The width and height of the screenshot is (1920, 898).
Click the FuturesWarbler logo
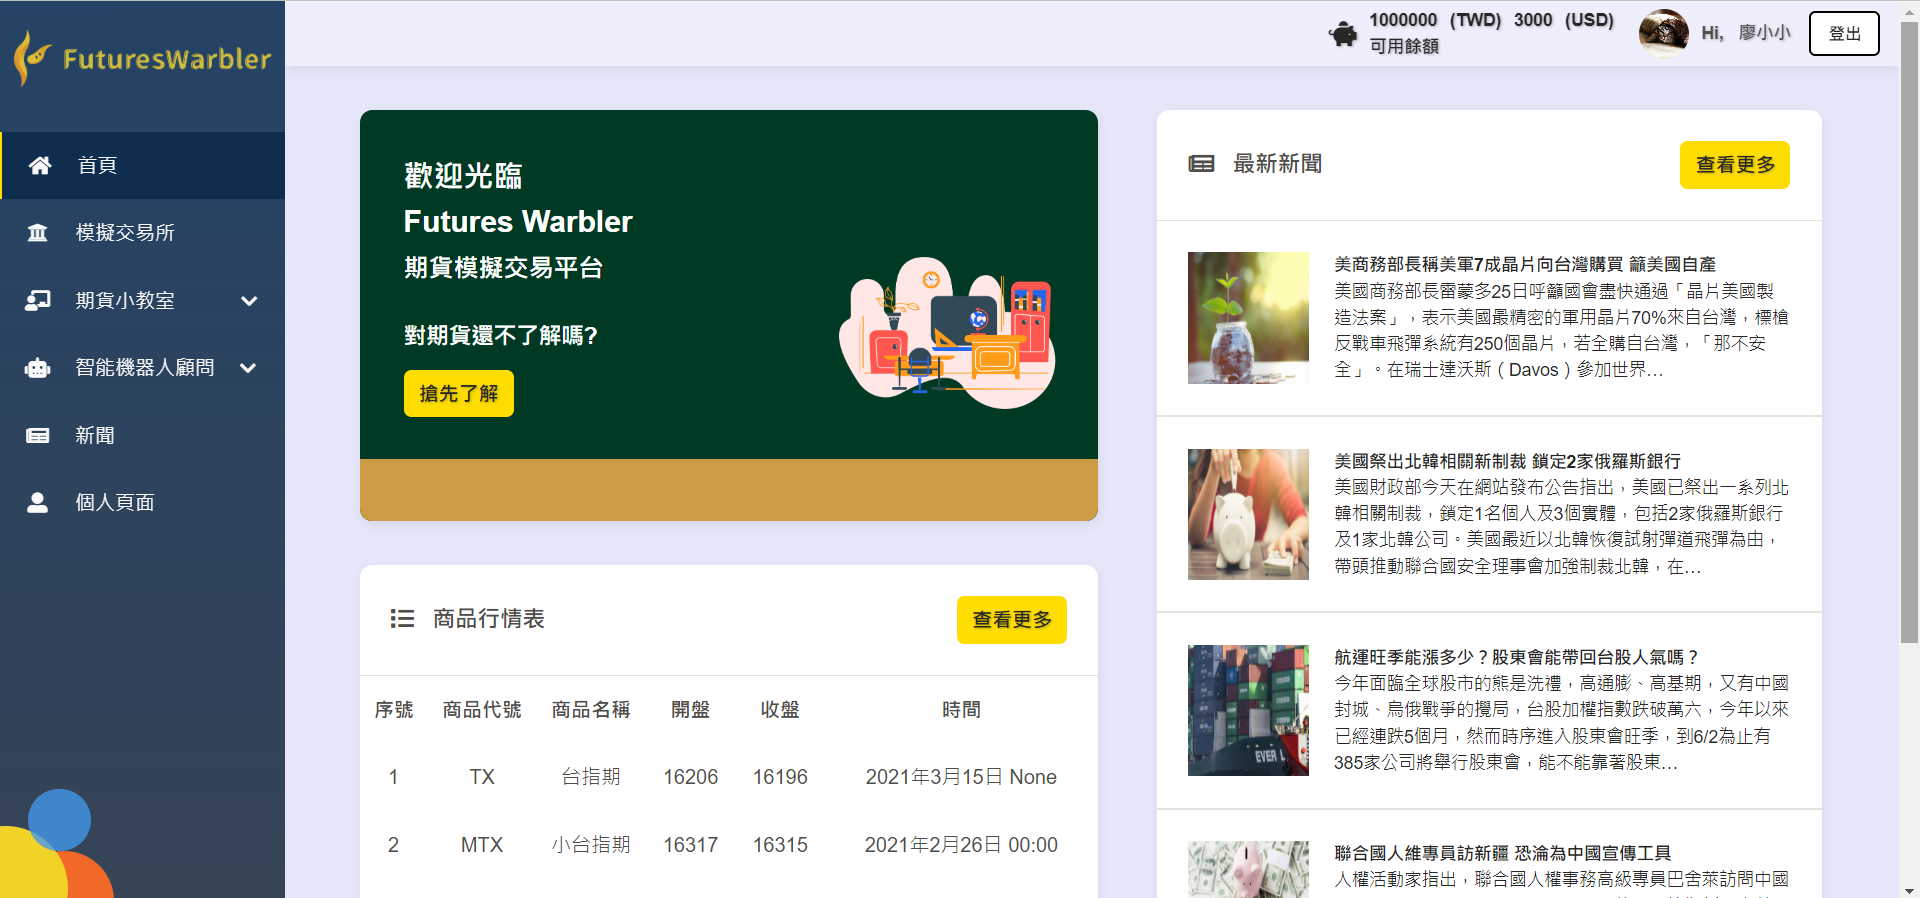[x=142, y=58]
